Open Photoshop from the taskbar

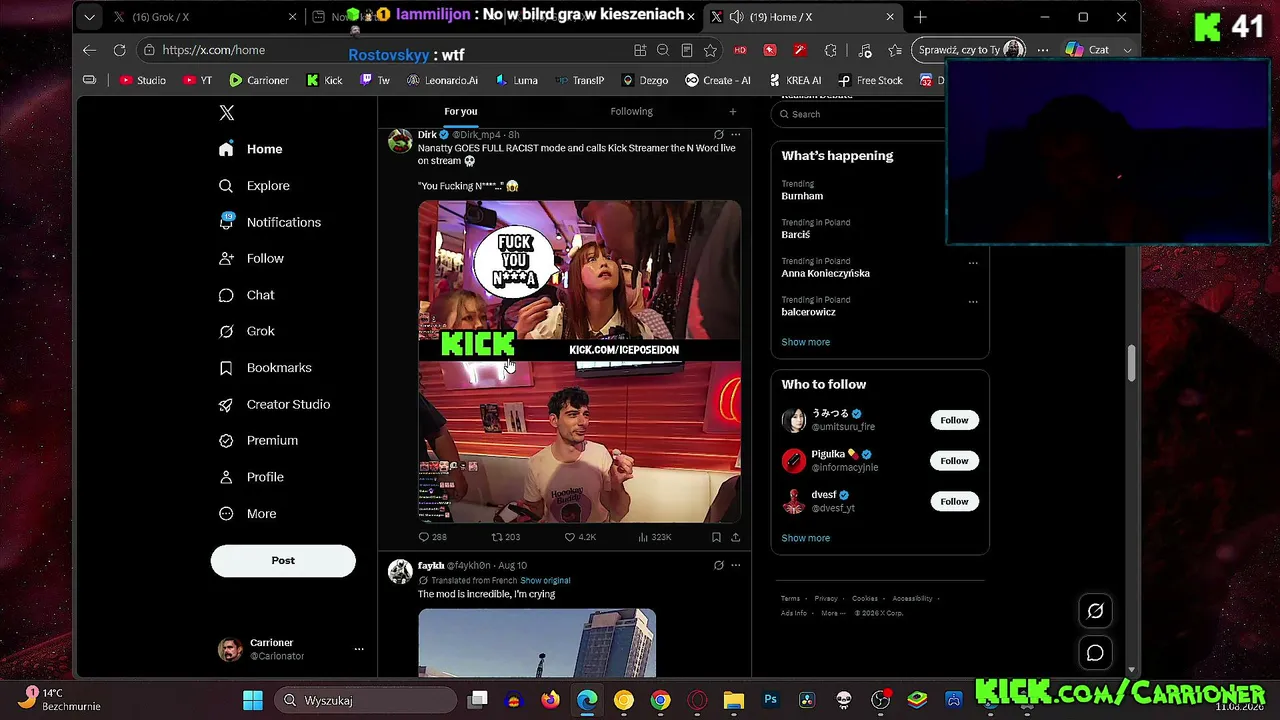tap(770, 700)
